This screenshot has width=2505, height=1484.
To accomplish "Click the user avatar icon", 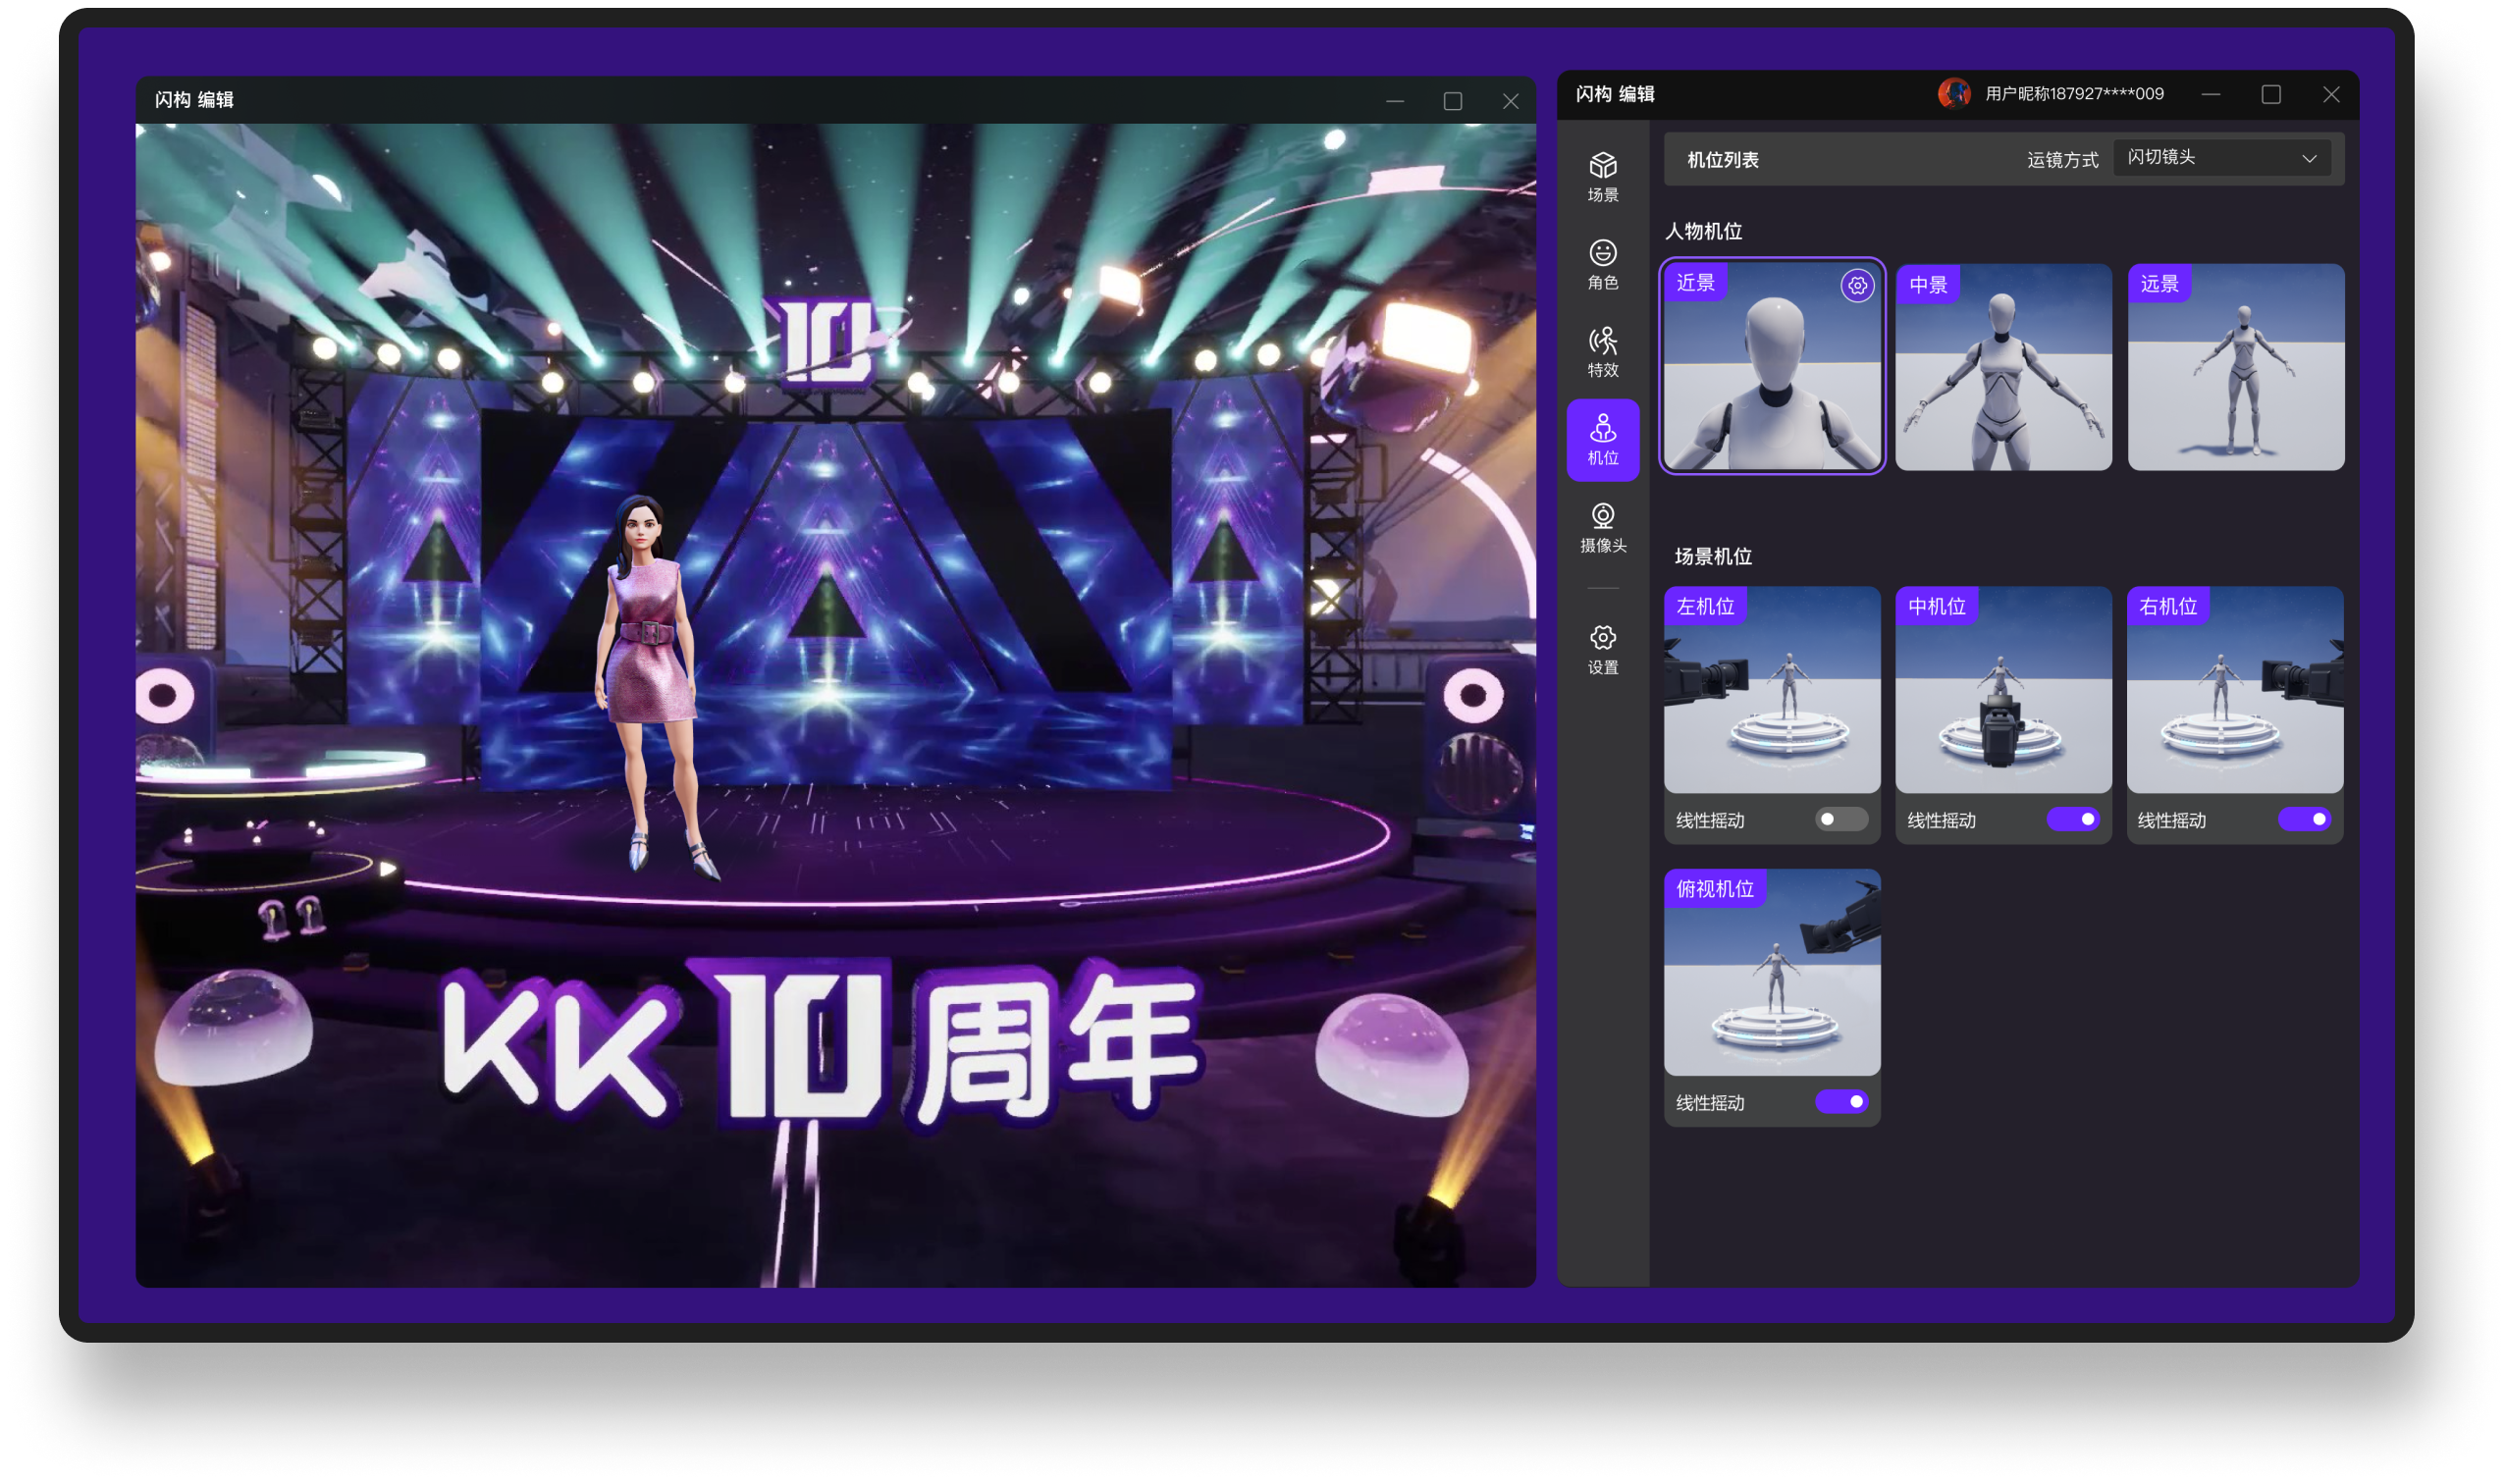I will tap(1953, 94).
